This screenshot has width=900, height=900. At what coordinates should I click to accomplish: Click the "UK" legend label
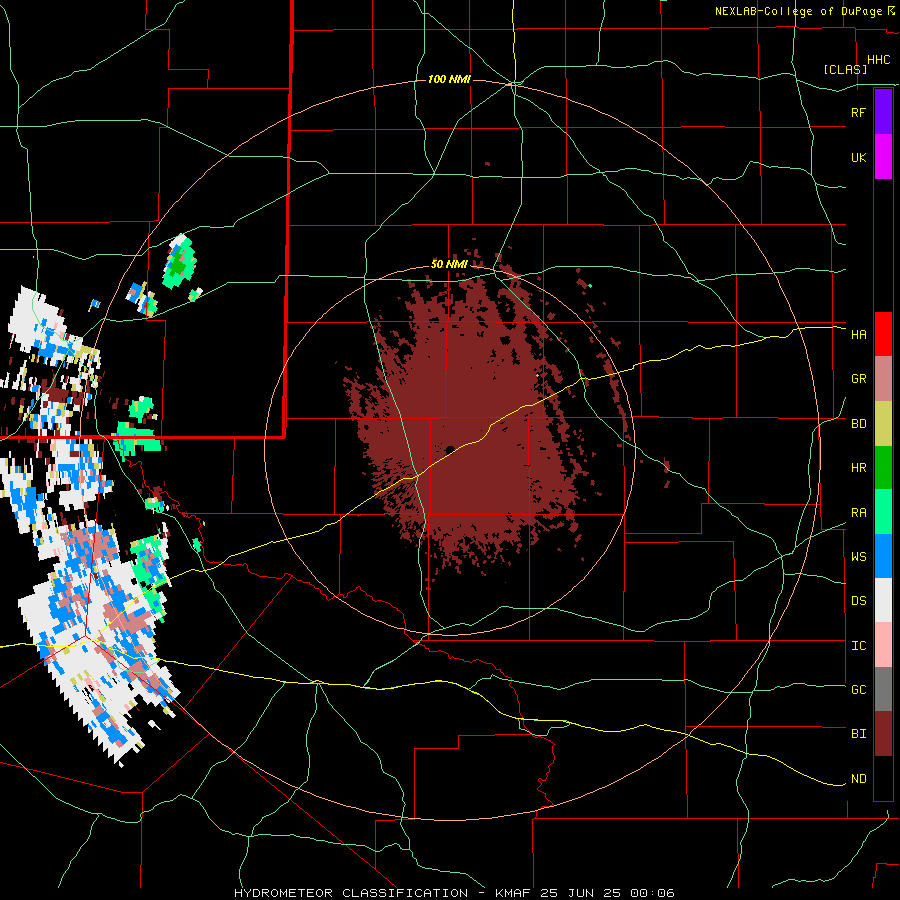[858, 158]
